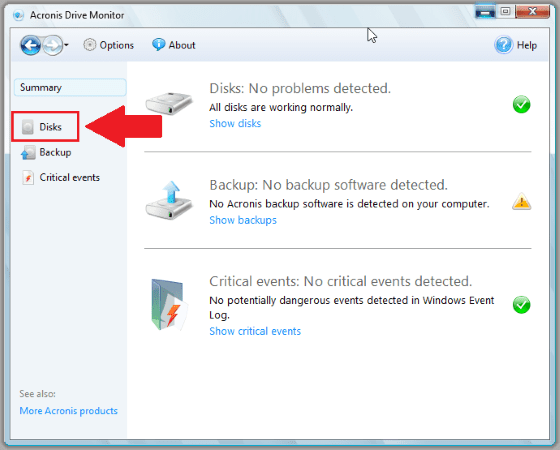The width and height of the screenshot is (560, 450).
Task: Open the About info dialog
Action: 174,45
